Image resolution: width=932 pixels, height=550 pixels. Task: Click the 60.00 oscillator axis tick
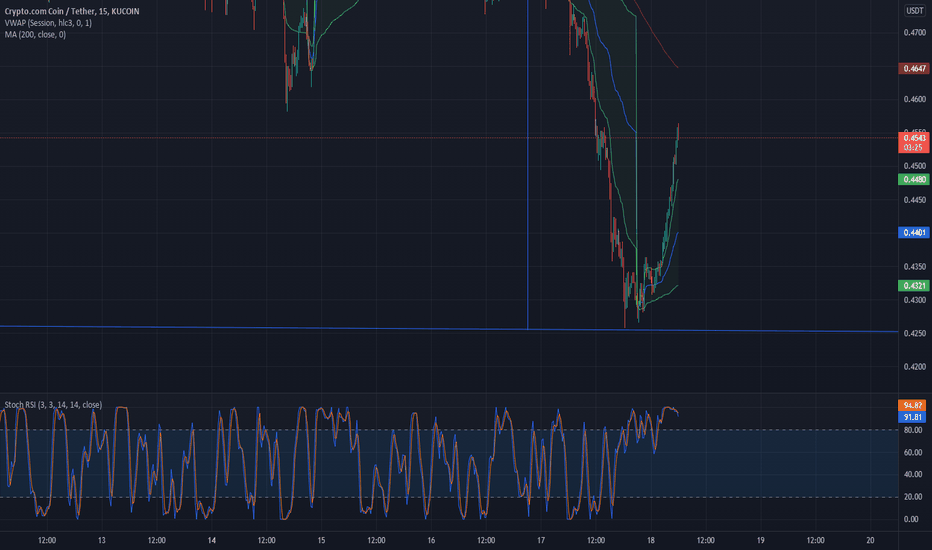(x=913, y=452)
